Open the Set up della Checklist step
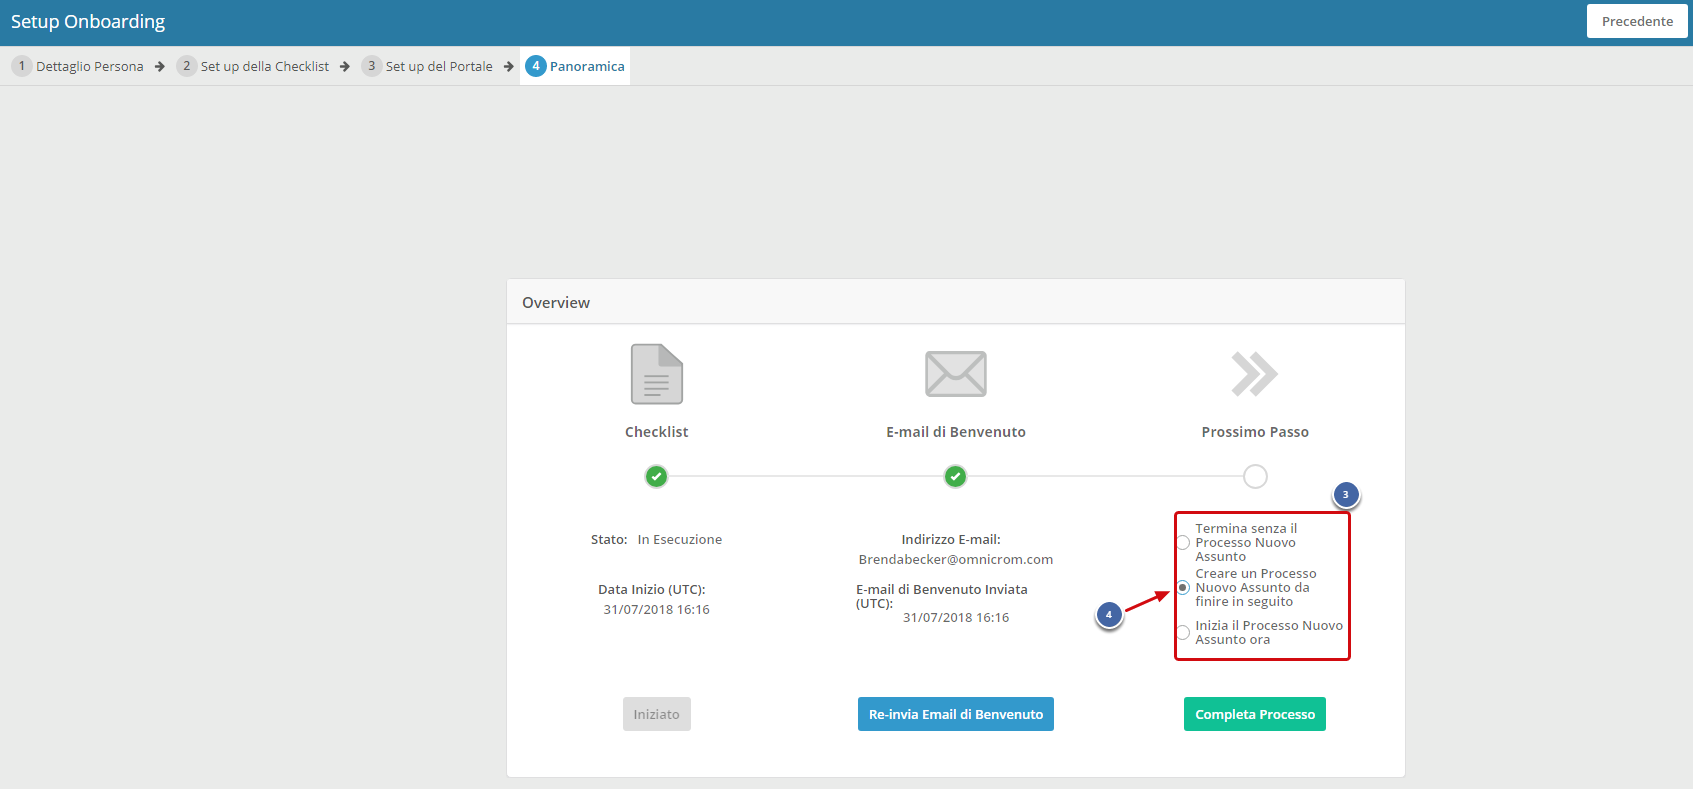 point(253,66)
